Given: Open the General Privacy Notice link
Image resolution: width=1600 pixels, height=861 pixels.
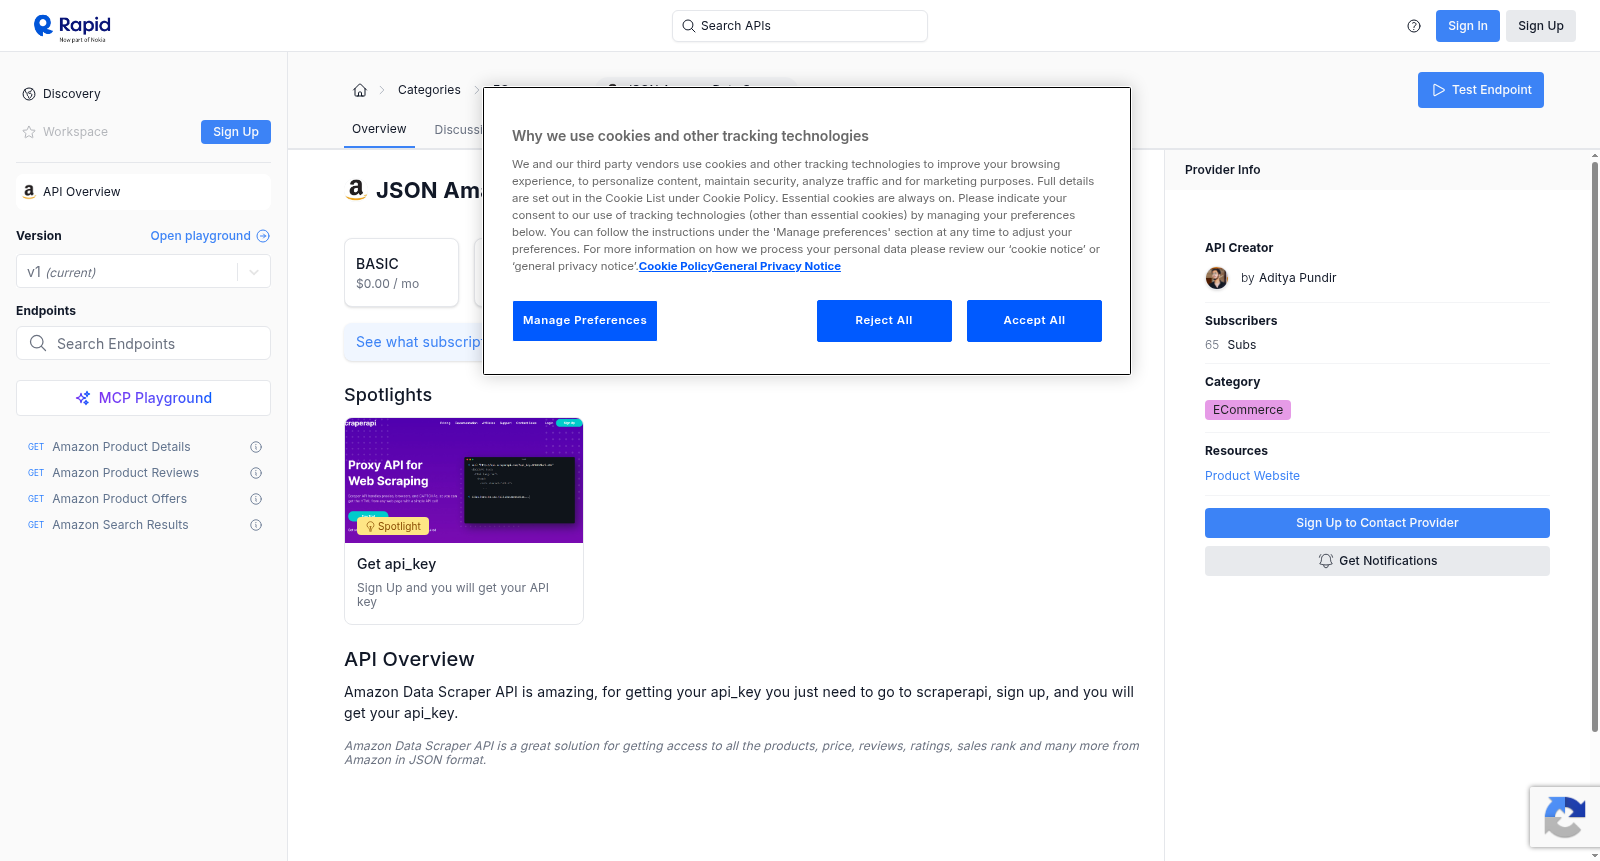Looking at the screenshot, I should coord(777,266).
